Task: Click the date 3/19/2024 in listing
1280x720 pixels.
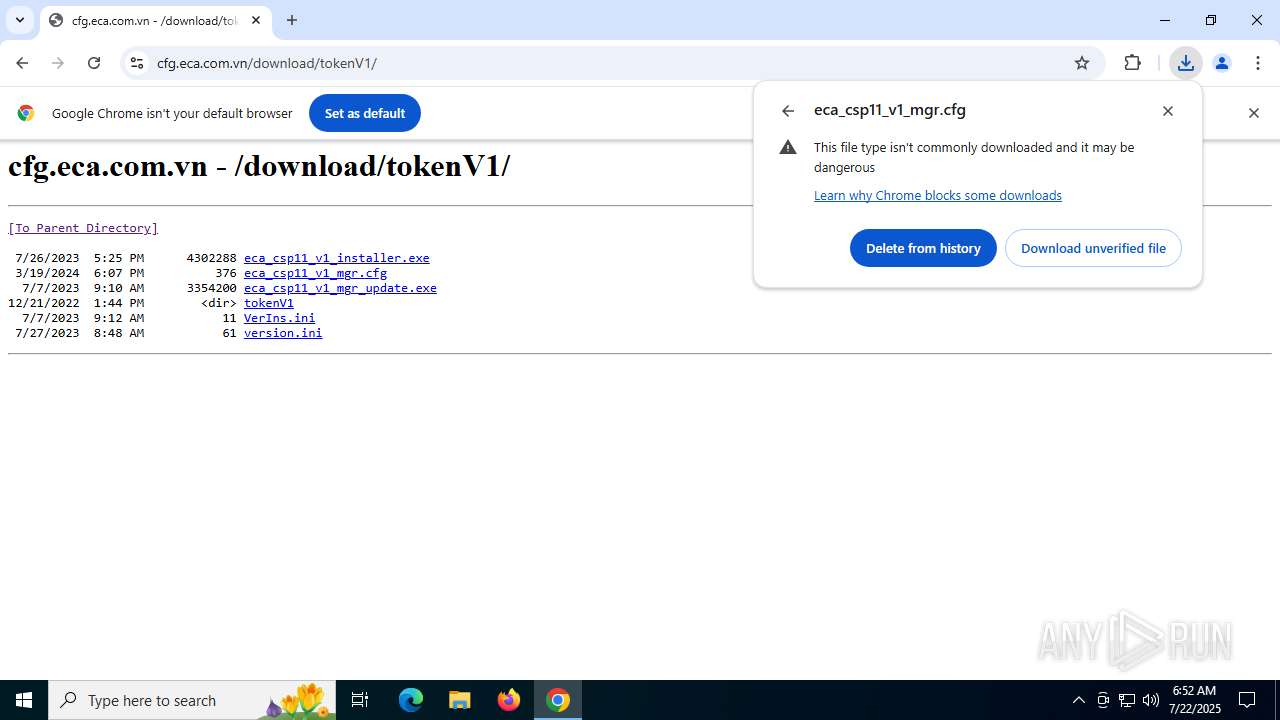Action: click(x=47, y=273)
